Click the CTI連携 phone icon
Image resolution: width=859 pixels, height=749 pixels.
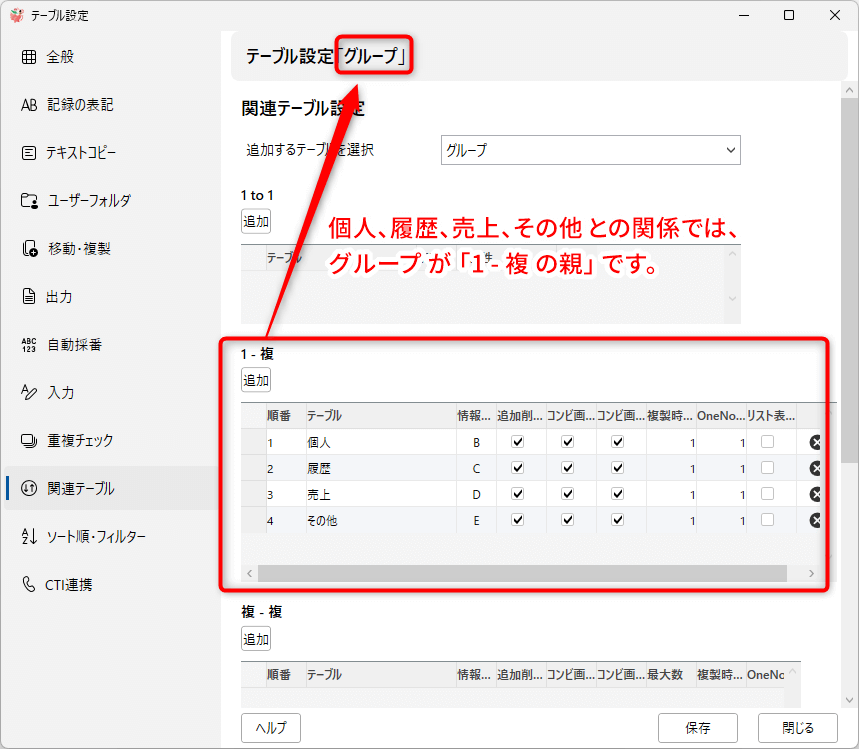click(x=29, y=585)
